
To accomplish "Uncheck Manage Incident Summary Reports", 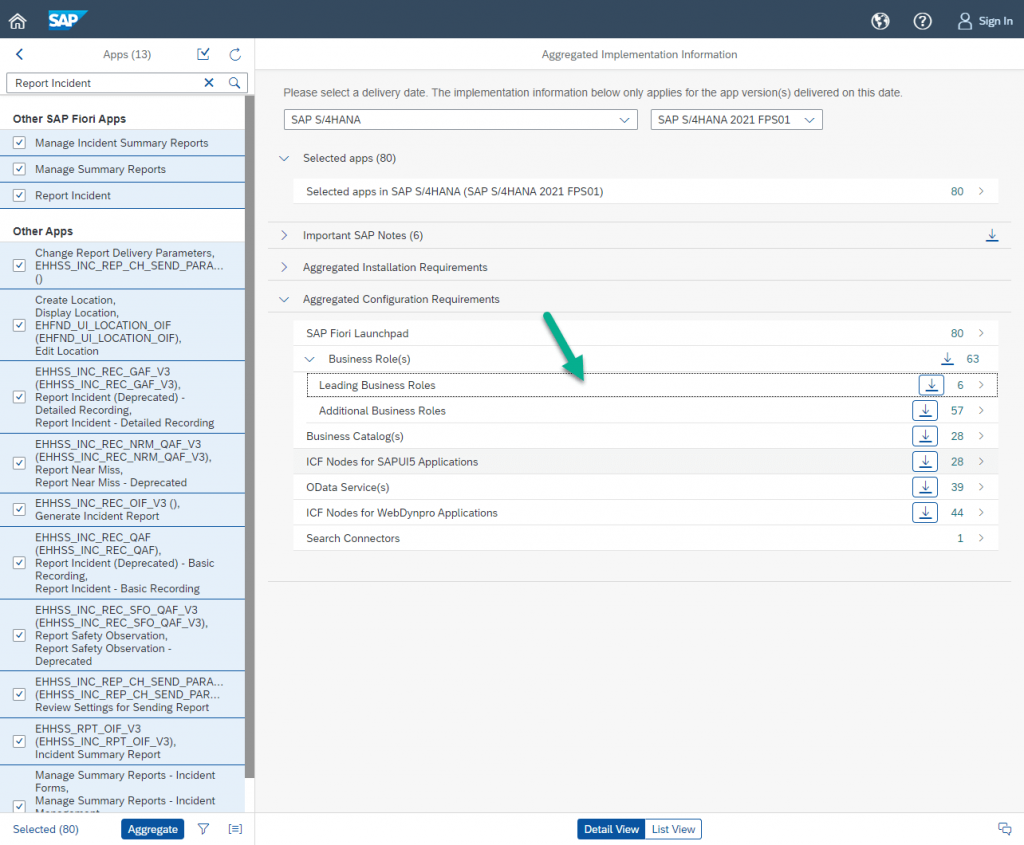I will [x=20, y=142].
